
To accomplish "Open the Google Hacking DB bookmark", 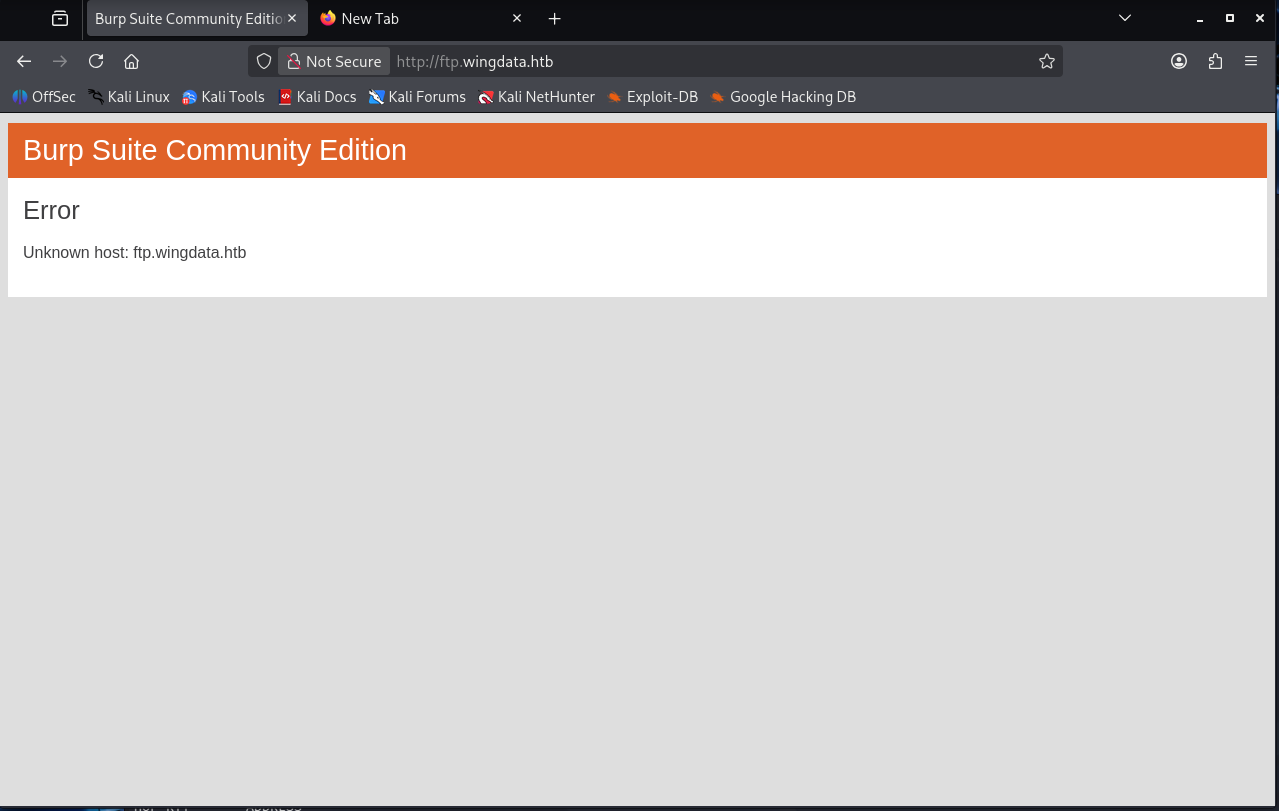I will 783,97.
